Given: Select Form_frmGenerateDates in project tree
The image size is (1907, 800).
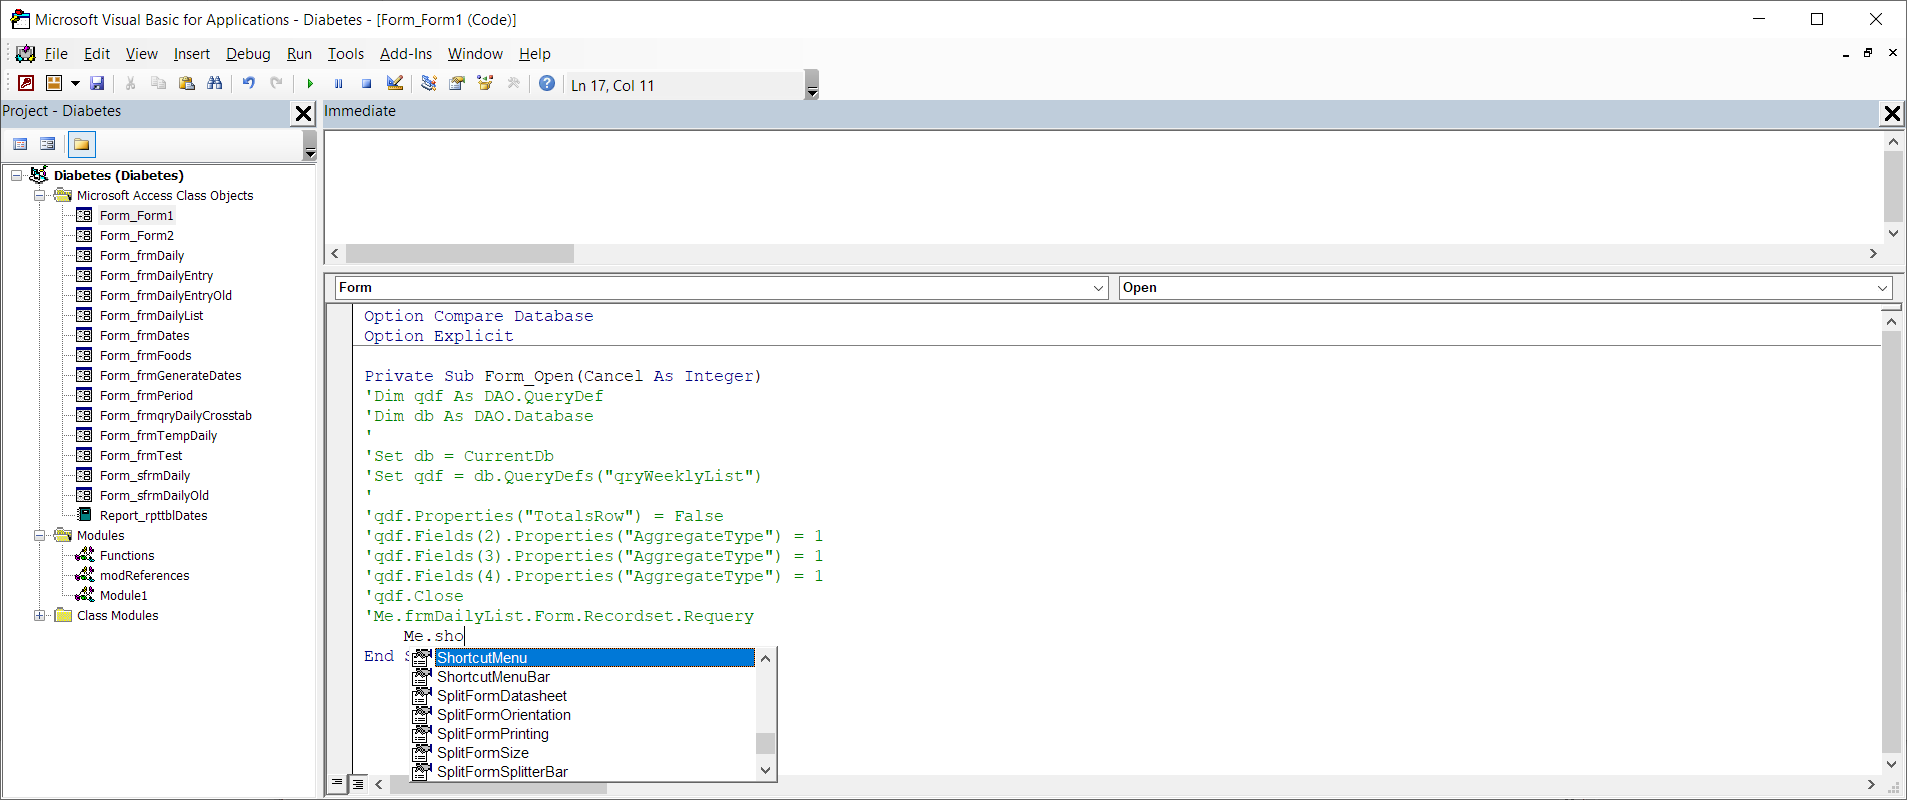Looking at the screenshot, I should pyautogui.click(x=170, y=376).
